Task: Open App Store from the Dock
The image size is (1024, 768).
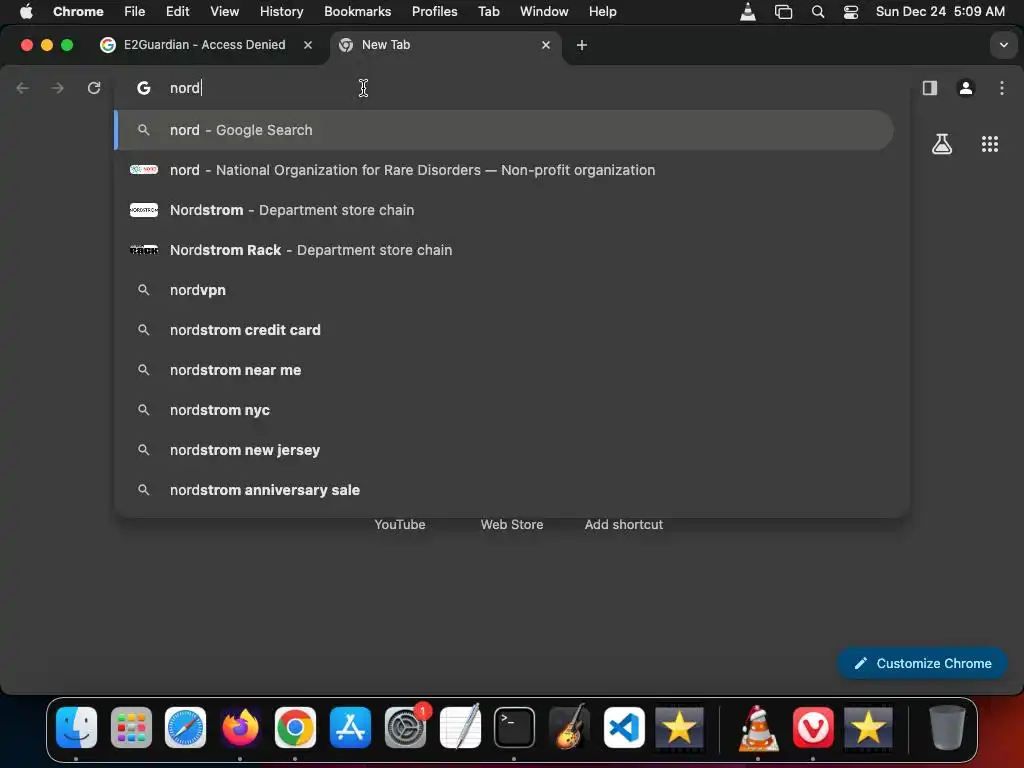Action: [x=350, y=728]
